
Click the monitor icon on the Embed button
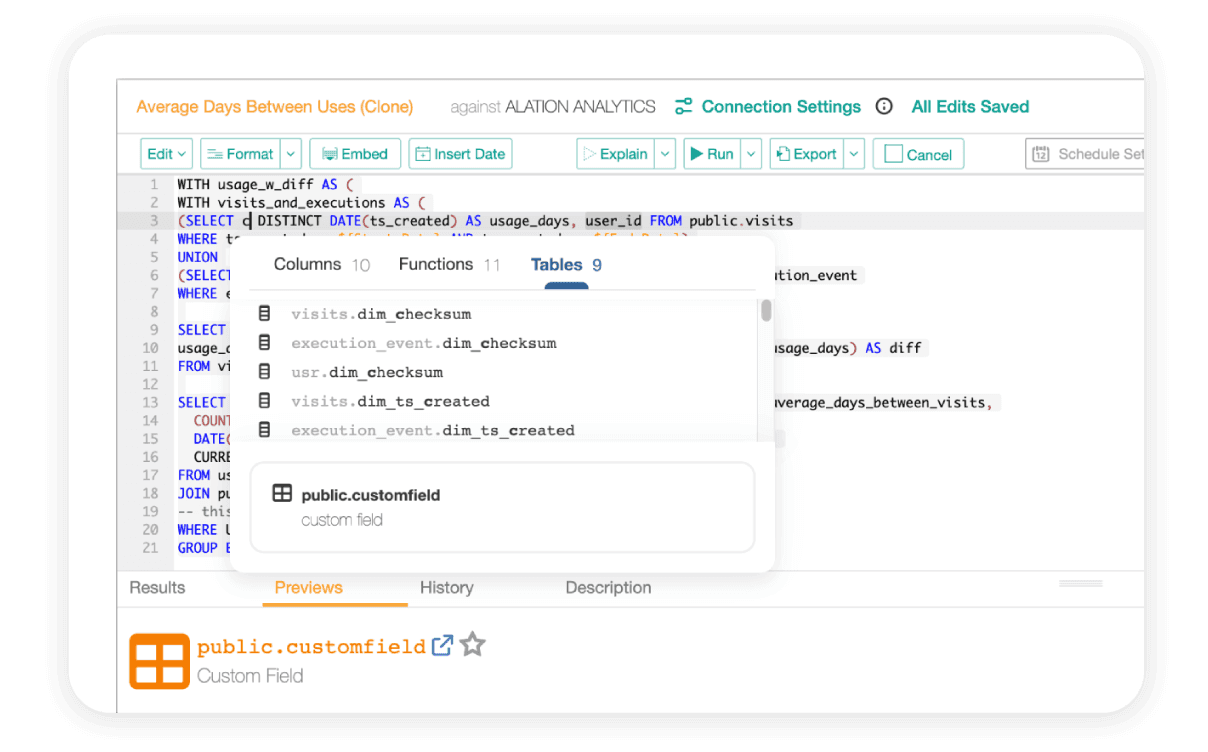pyautogui.click(x=331, y=153)
